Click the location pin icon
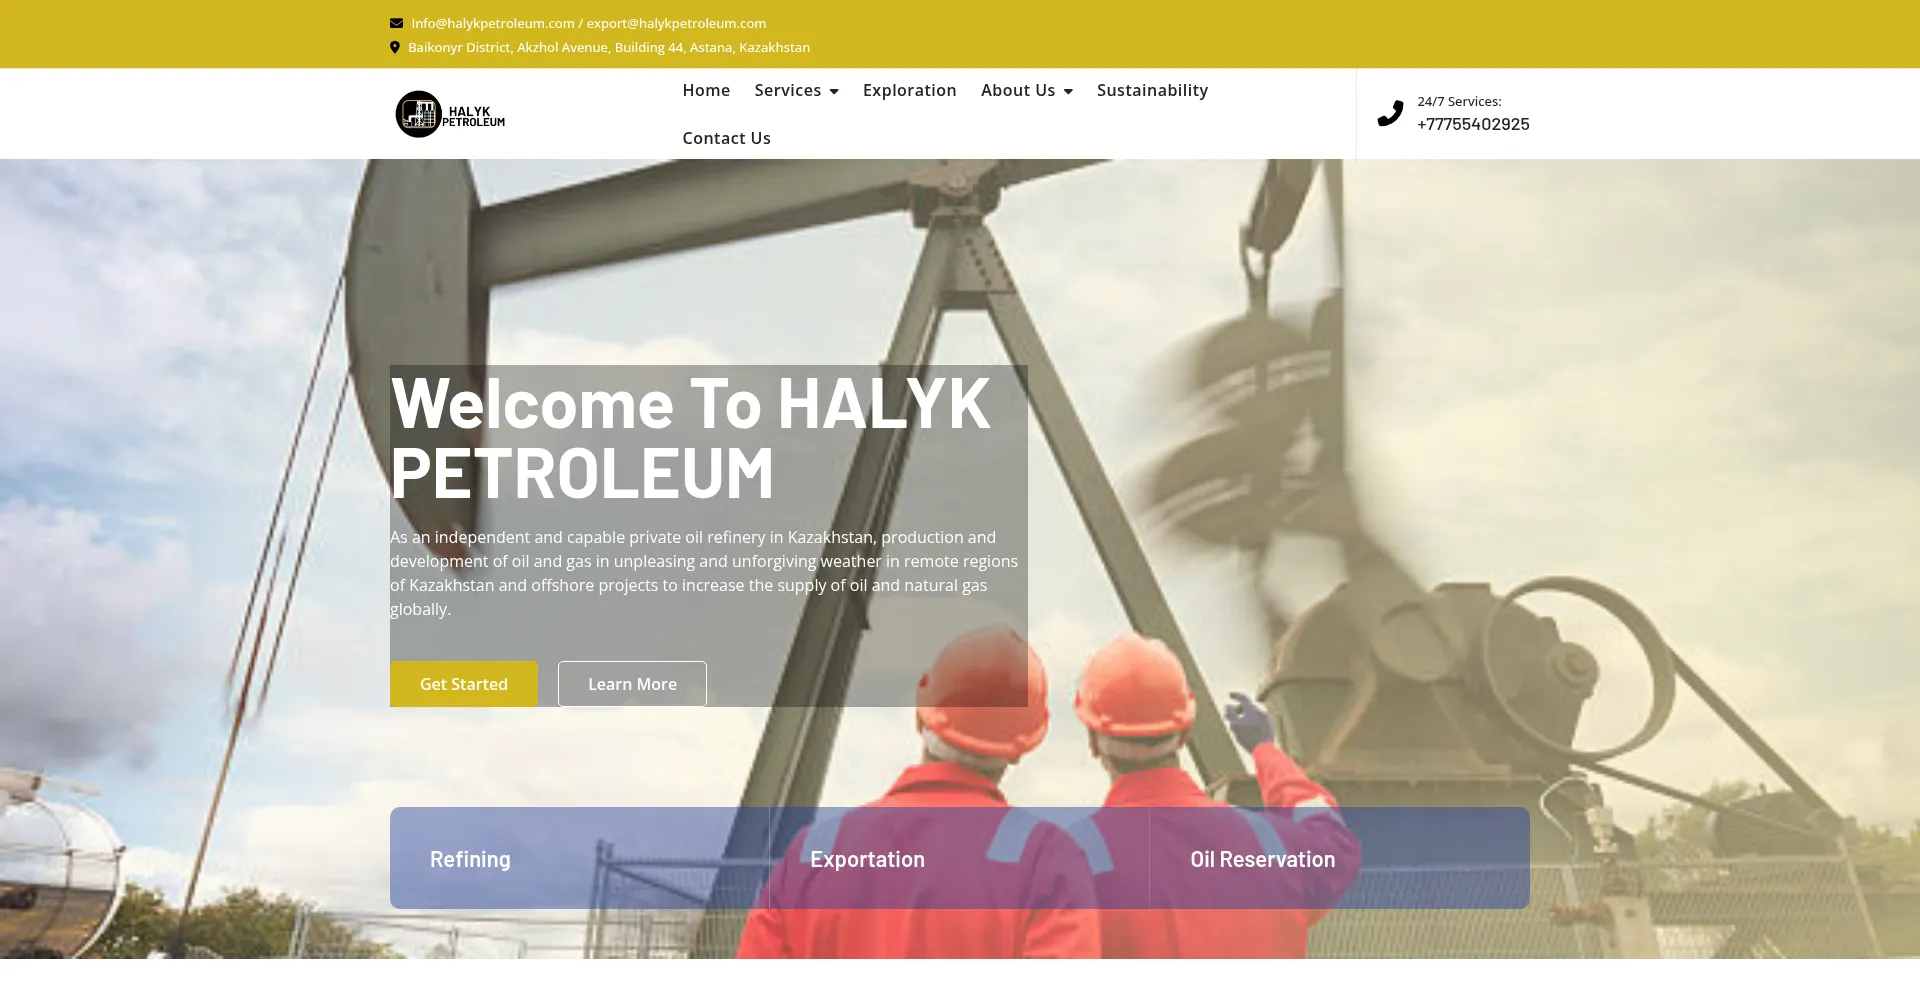The image size is (1920, 993). click(395, 47)
